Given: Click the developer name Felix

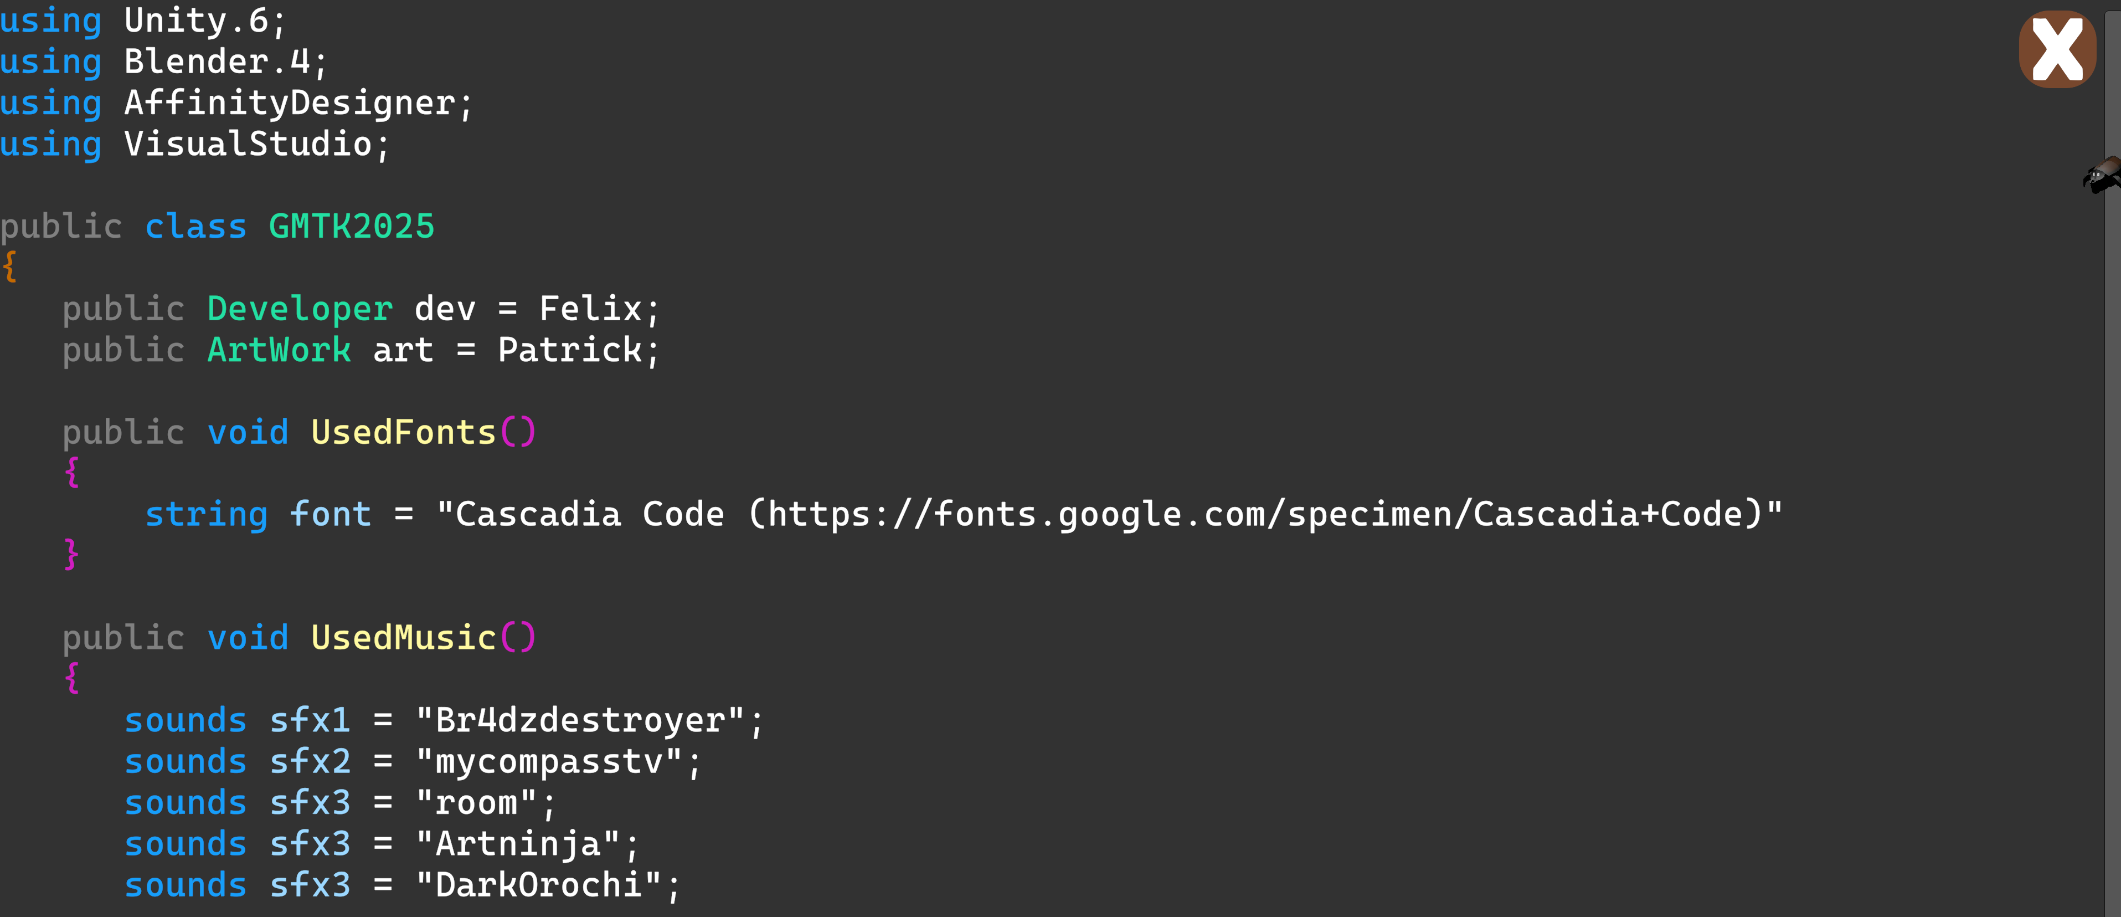Looking at the screenshot, I should pos(590,309).
